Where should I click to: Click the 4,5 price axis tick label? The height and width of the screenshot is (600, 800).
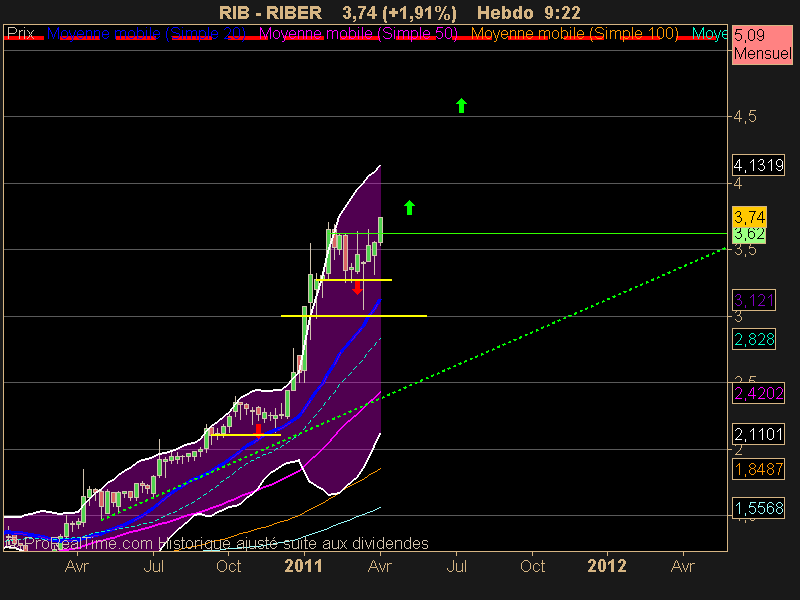click(745, 117)
